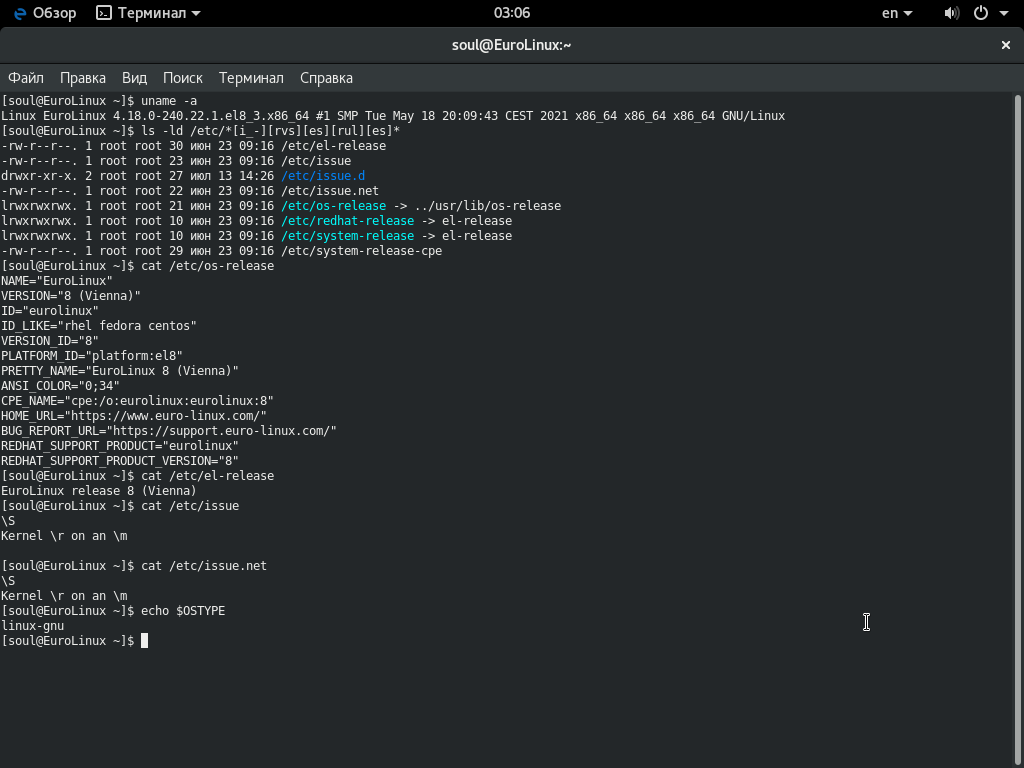1024x768 pixels.
Task: Click the /etc/system-release-cpe file name
Action: (x=362, y=251)
